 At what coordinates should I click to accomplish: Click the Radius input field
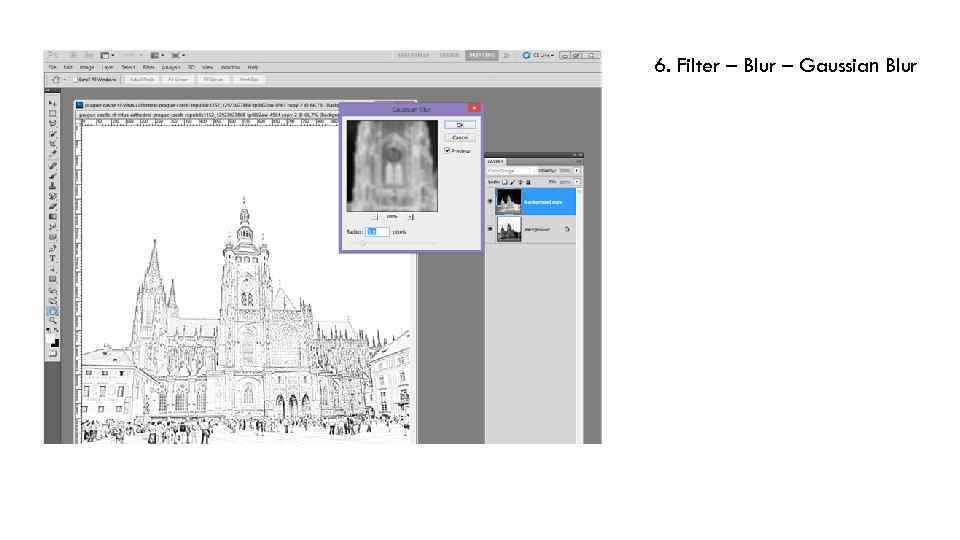pyautogui.click(x=377, y=231)
